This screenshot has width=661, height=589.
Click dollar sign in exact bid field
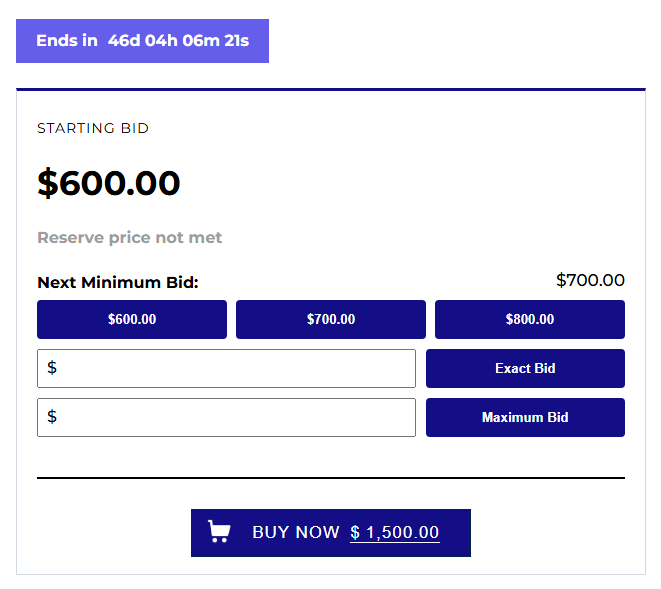click(52, 368)
